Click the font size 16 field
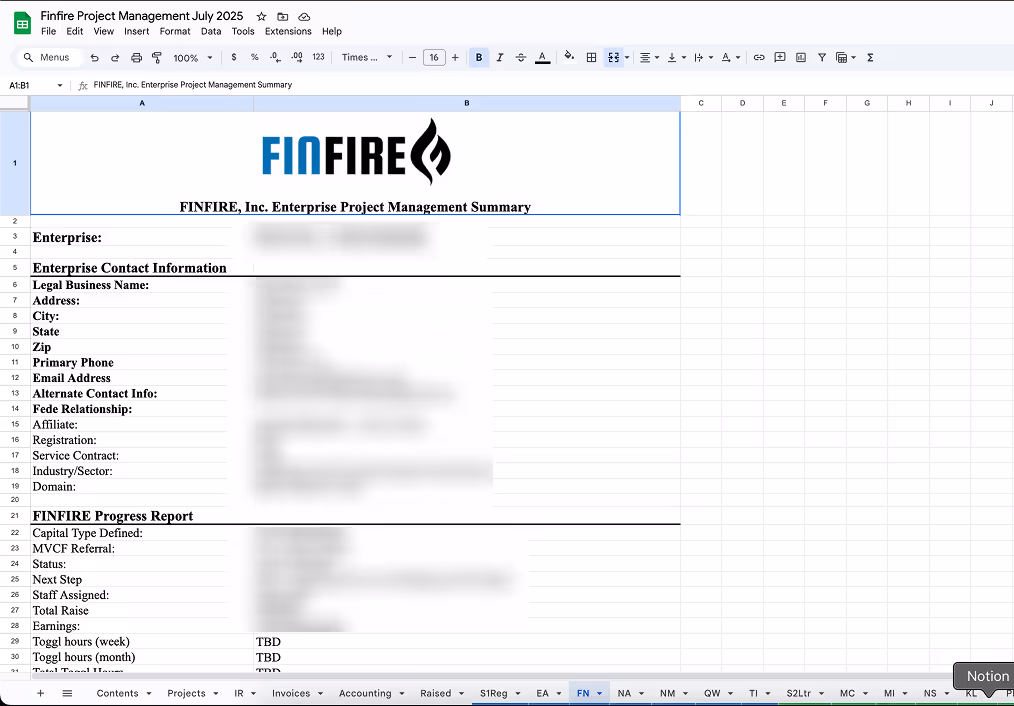The image size is (1014, 706). coord(434,58)
